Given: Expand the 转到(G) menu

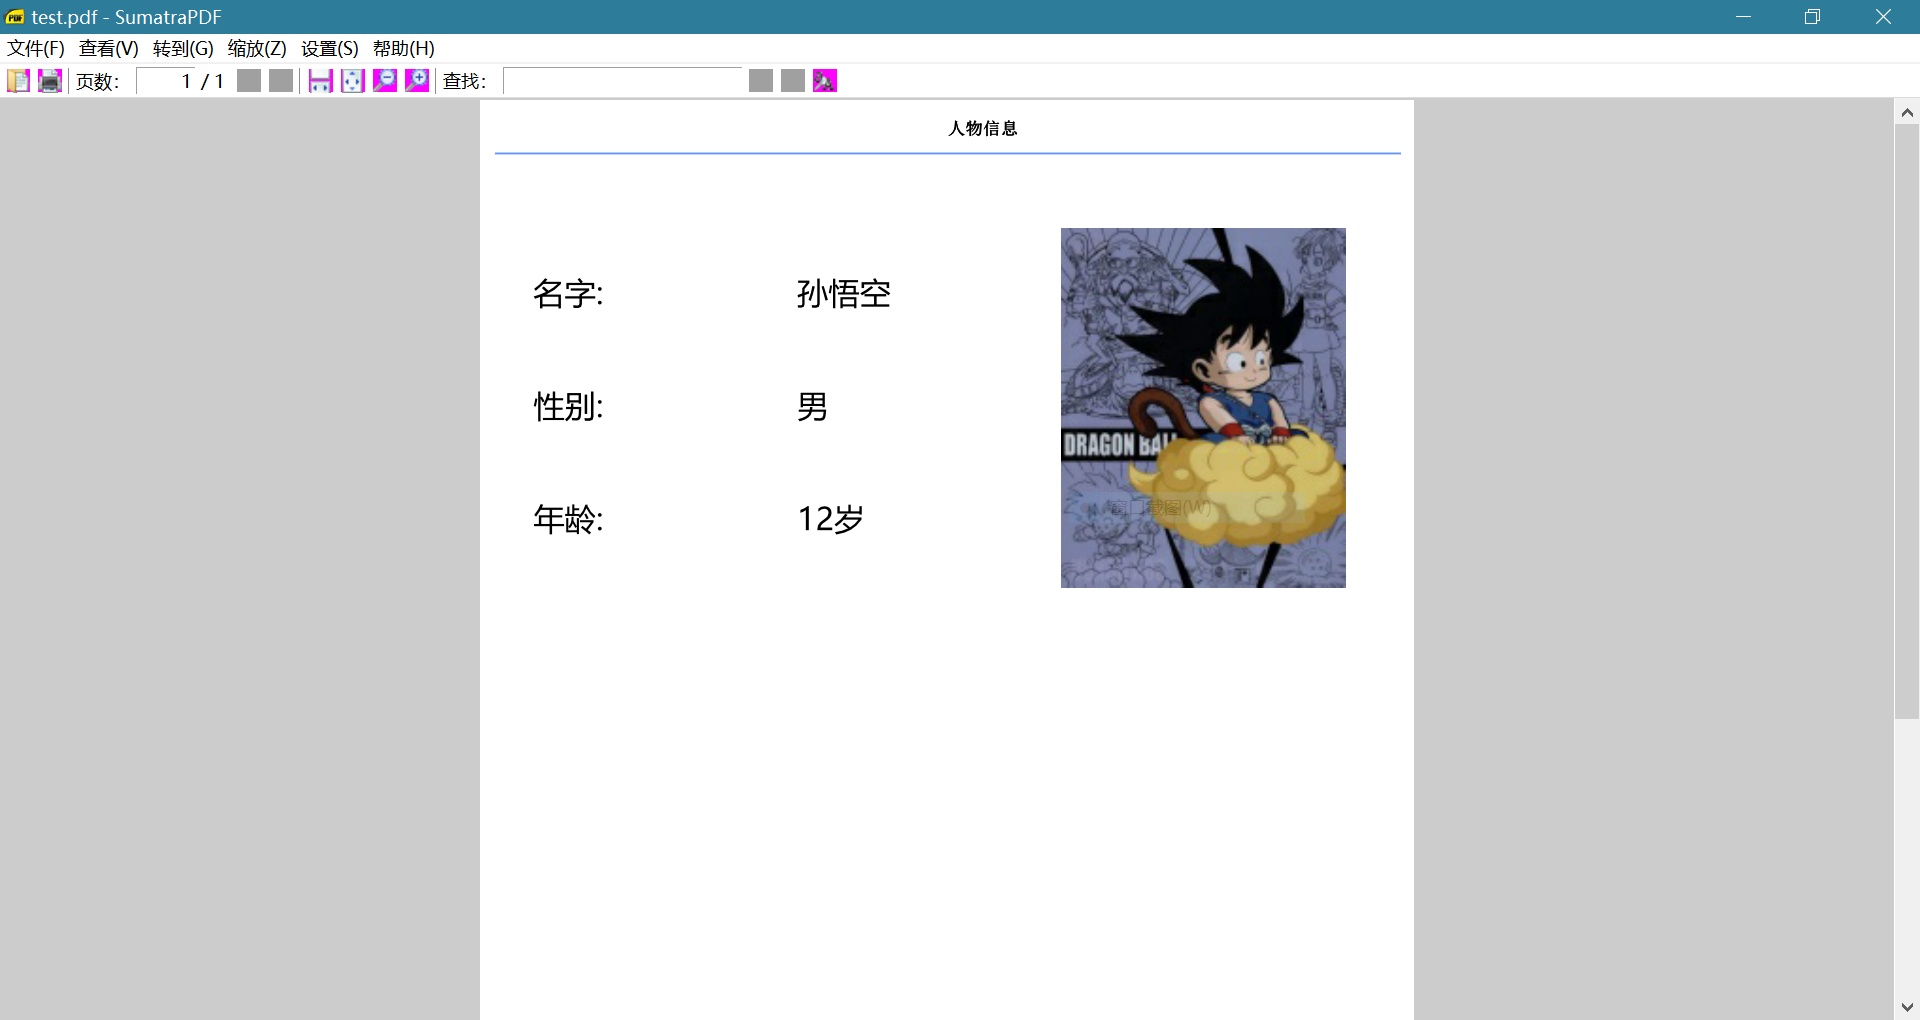Looking at the screenshot, I should (183, 49).
